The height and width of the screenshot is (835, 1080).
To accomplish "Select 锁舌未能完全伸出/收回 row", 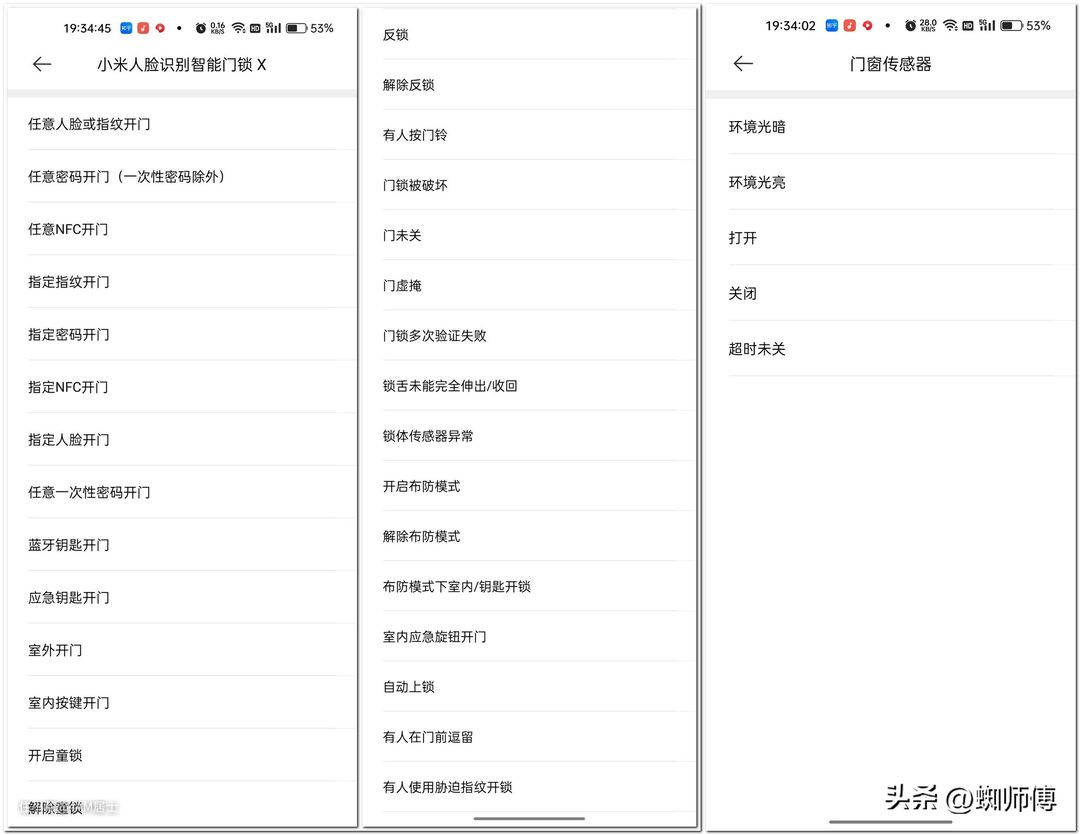I will coord(530,386).
